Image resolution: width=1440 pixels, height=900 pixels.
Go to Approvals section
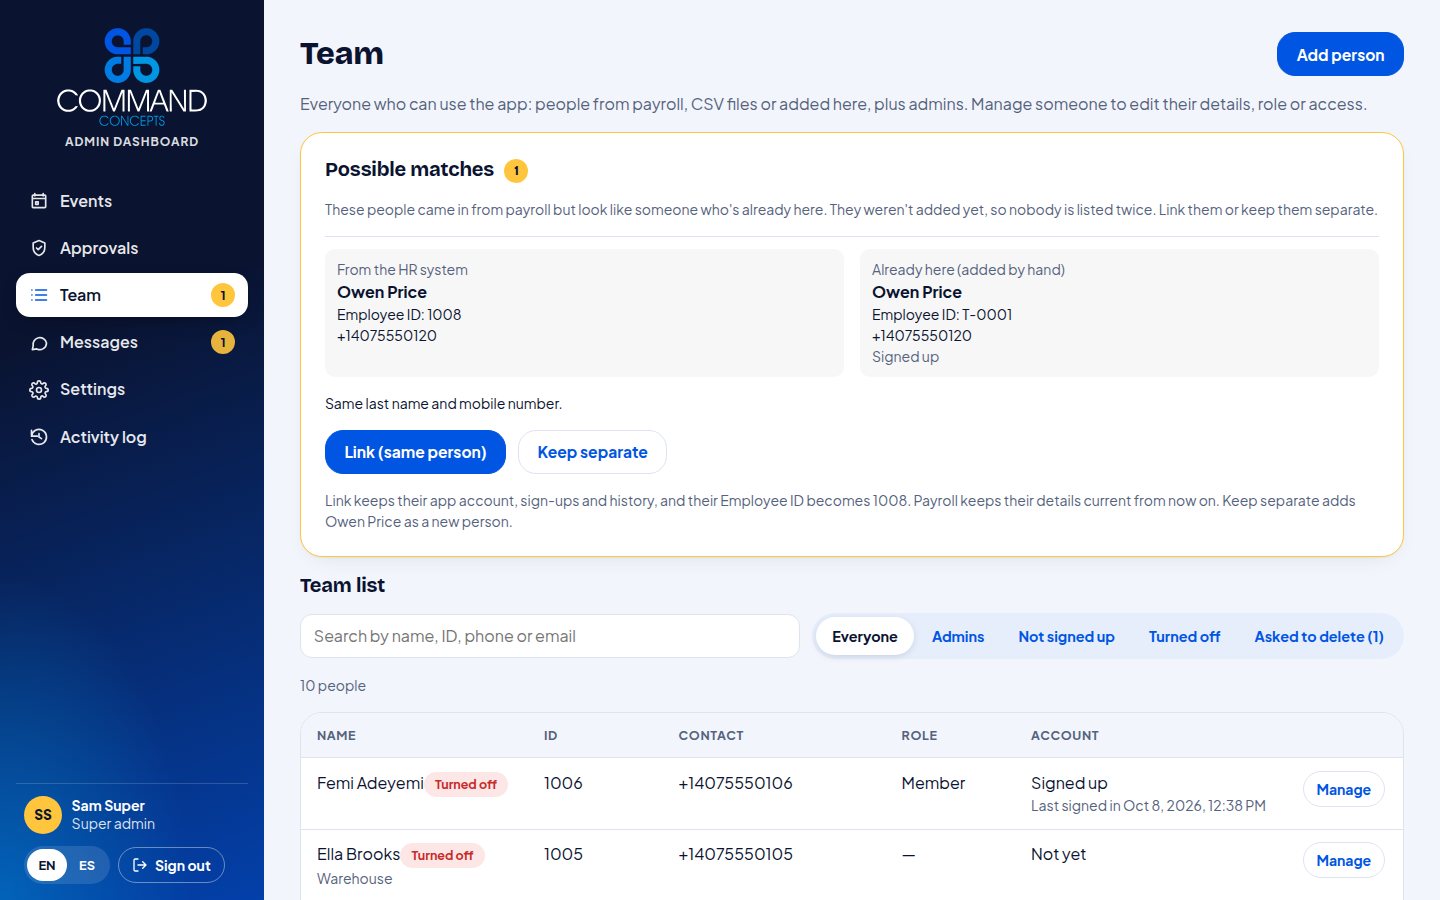(x=132, y=248)
